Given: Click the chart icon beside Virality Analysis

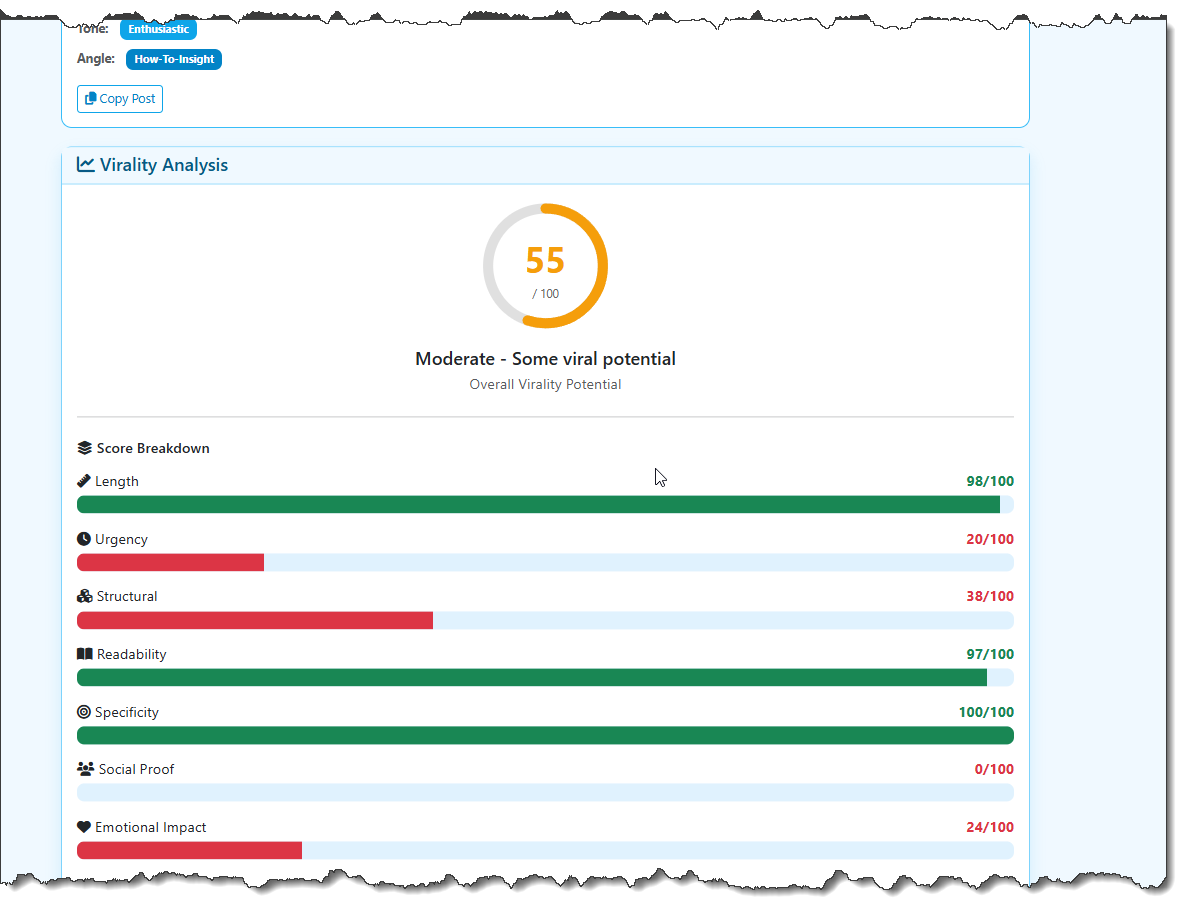Looking at the screenshot, I should pos(86,164).
